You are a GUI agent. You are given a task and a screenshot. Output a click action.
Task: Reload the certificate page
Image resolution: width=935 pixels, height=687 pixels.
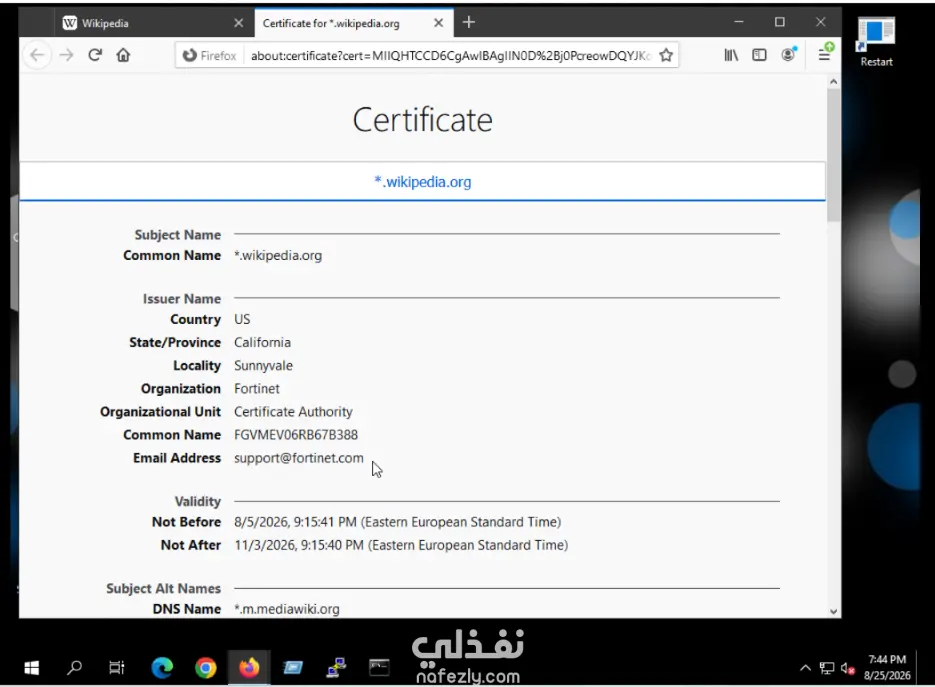click(95, 55)
